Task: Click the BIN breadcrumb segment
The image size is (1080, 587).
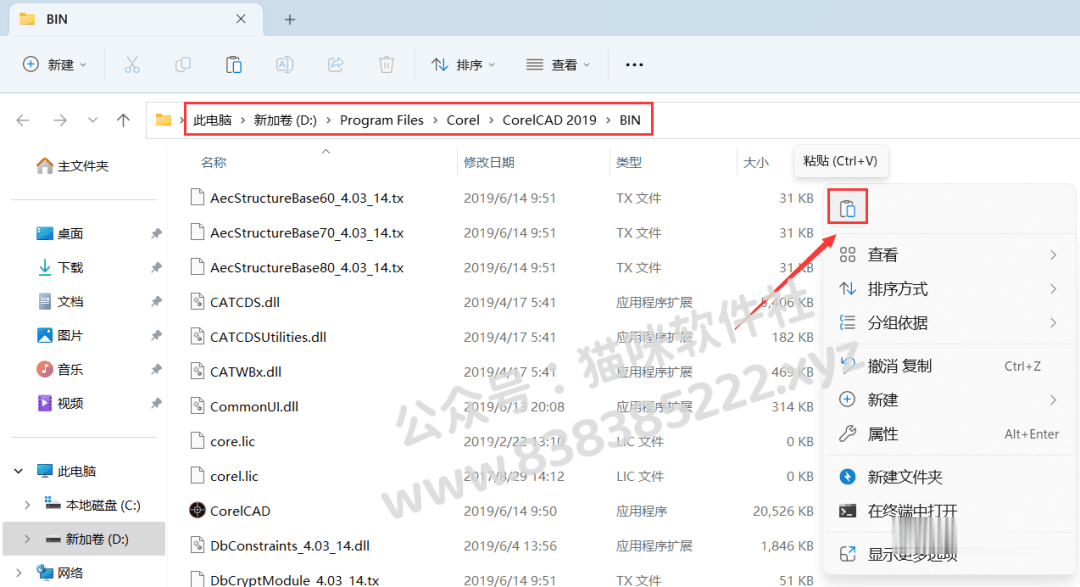Action: tap(630, 121)
